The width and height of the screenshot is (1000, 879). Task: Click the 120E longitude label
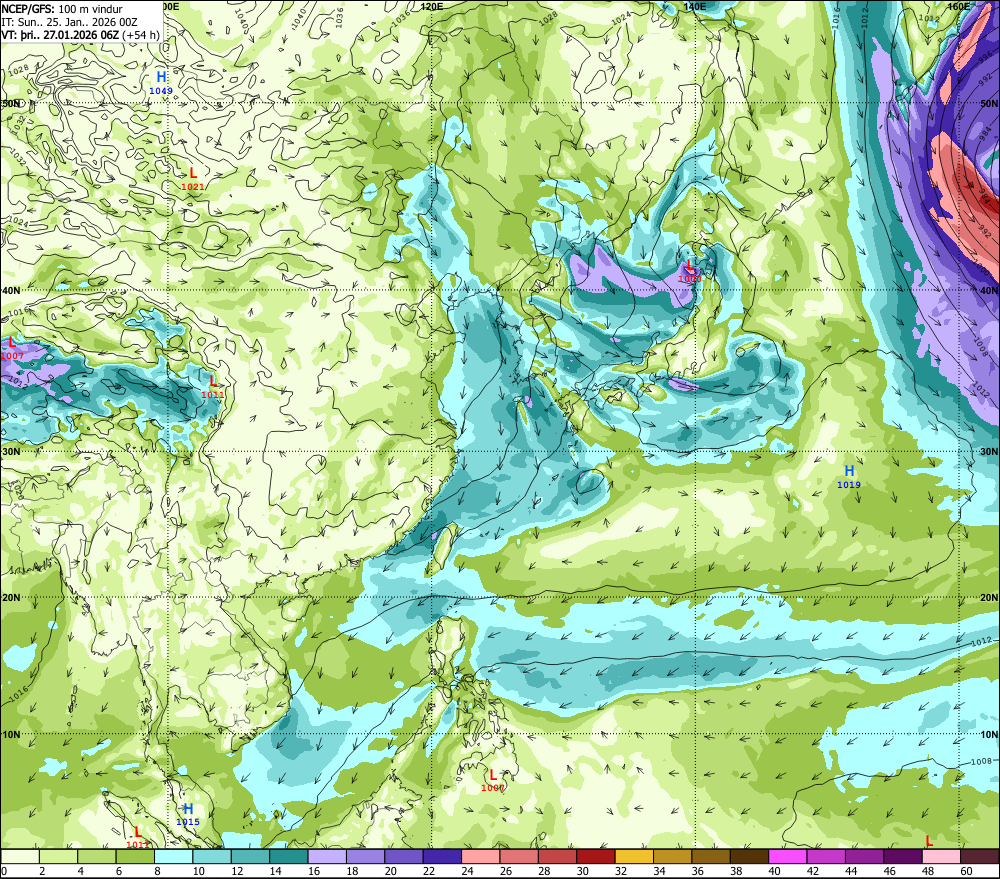432,6
